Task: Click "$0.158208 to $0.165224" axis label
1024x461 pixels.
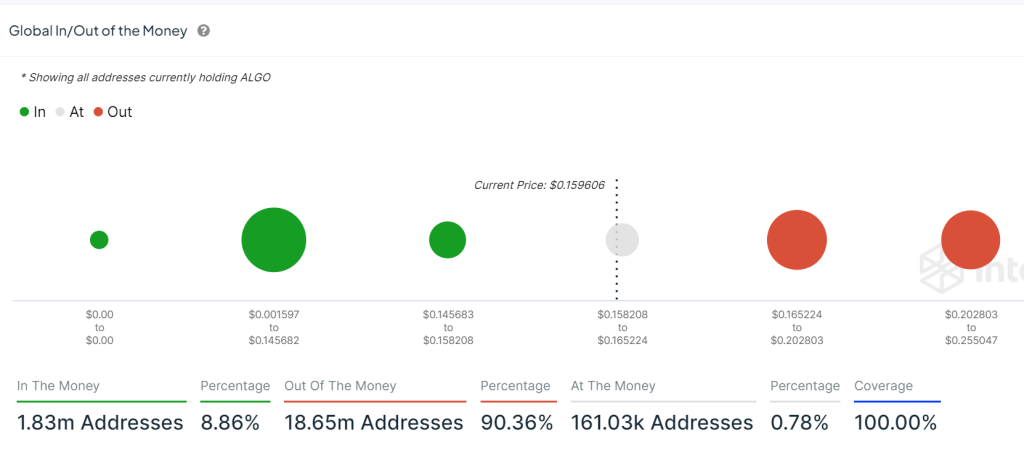Action: [622, 327]
